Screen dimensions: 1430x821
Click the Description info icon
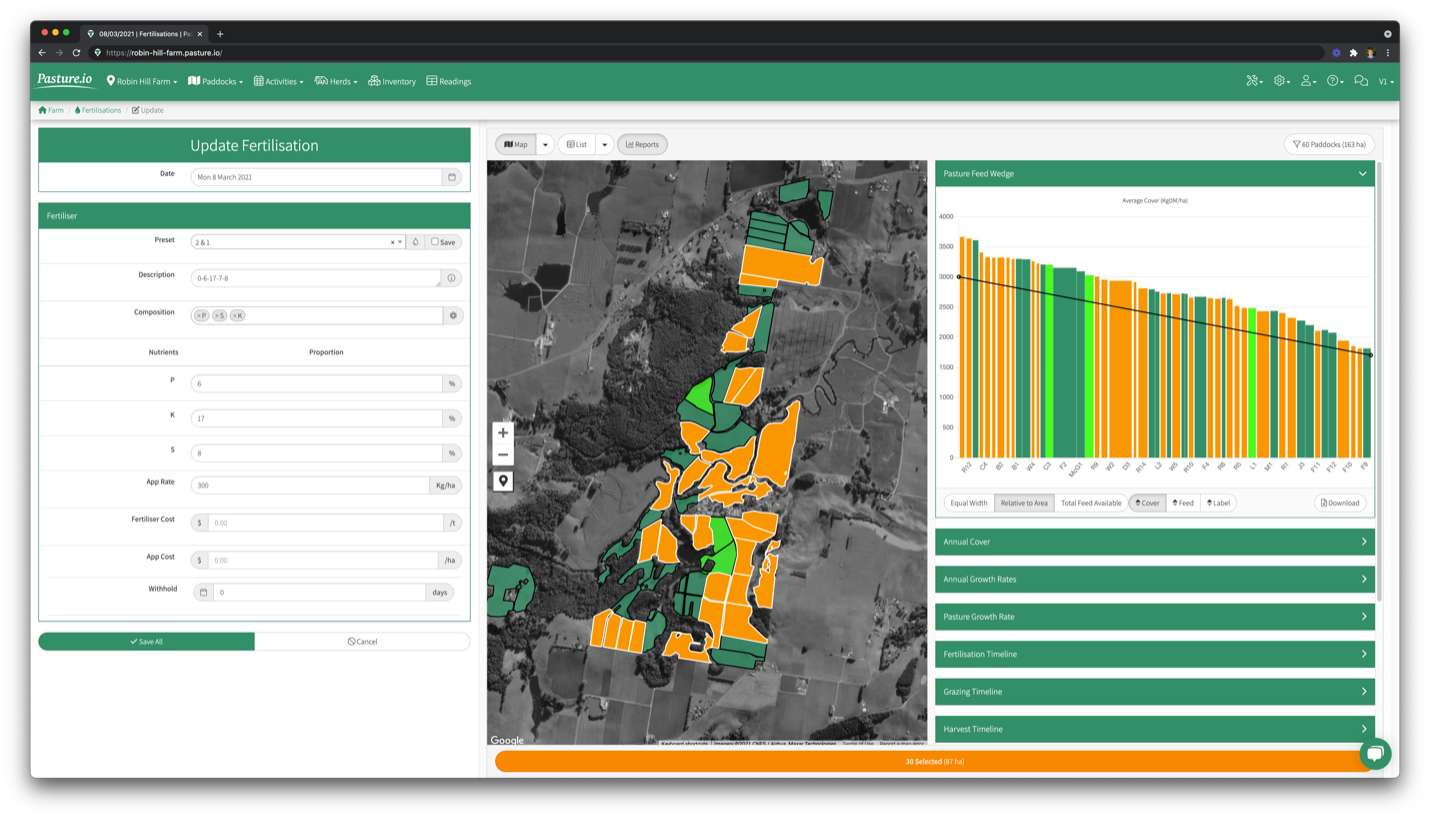tap(451, 278)
